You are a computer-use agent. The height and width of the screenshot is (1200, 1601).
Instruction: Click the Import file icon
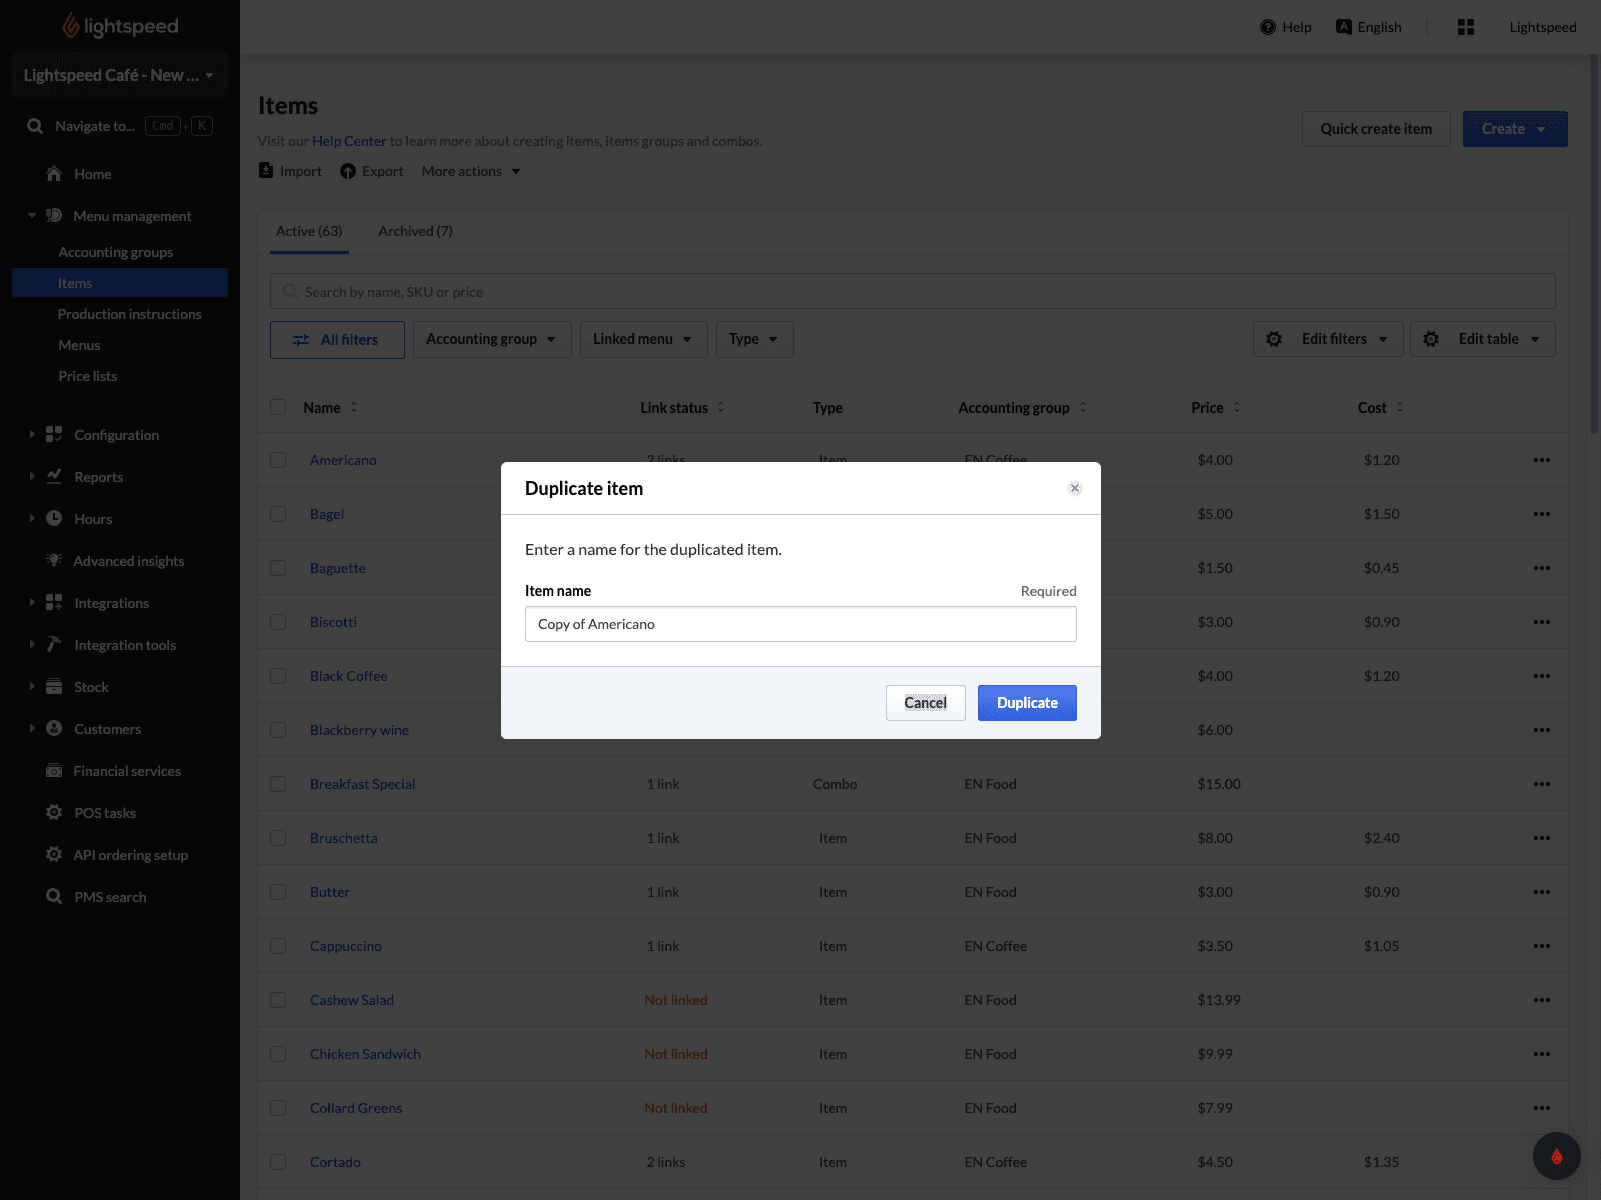pos(266,171)
